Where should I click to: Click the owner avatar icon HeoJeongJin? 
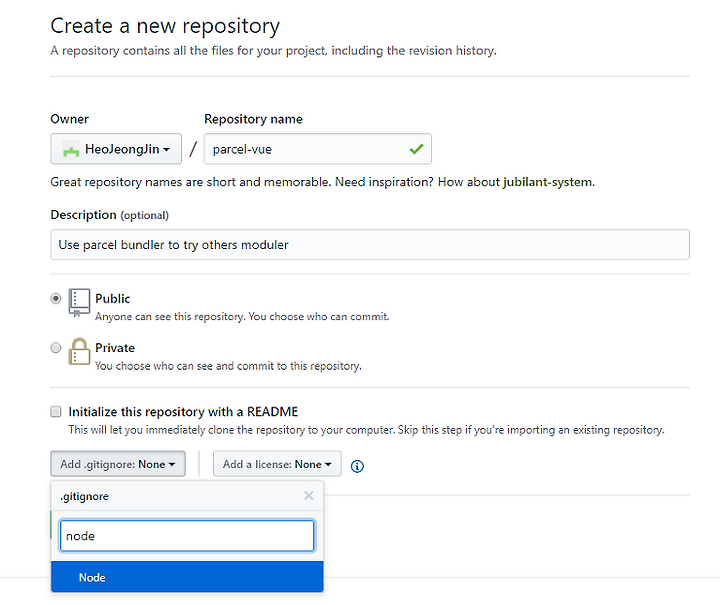(71, 149)
